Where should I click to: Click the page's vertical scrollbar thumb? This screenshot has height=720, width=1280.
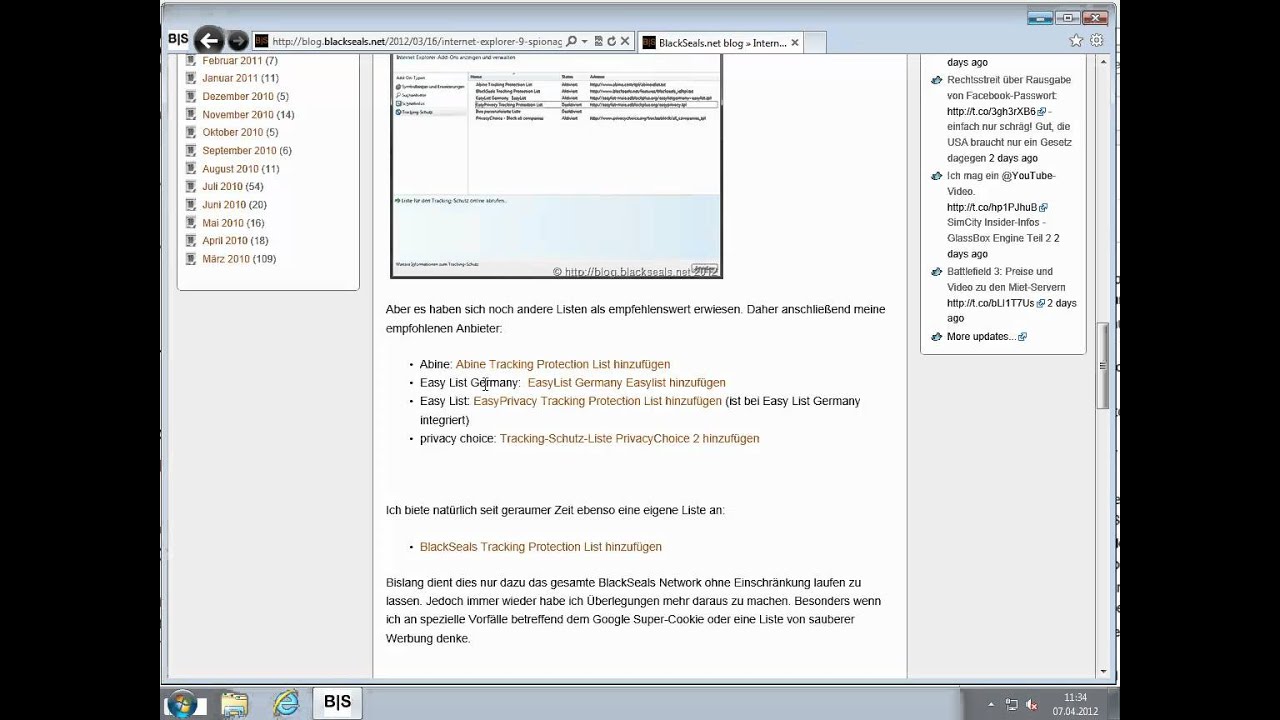click(1103, 364)
